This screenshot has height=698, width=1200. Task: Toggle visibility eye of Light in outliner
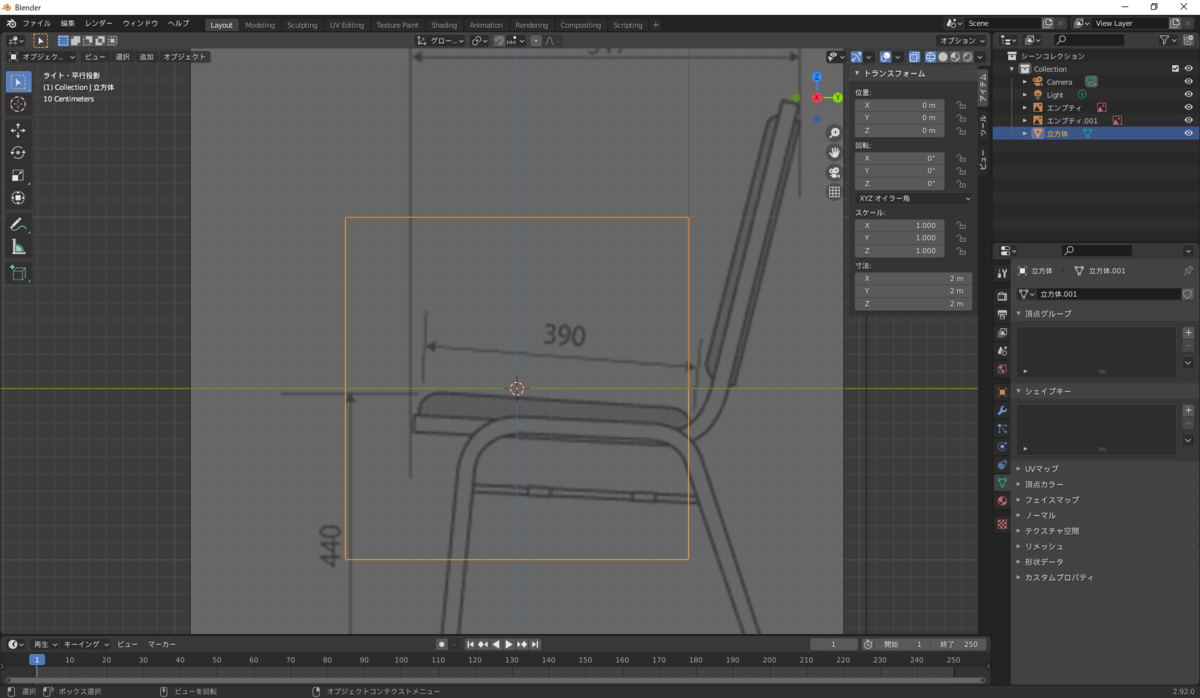[1188, 95]
